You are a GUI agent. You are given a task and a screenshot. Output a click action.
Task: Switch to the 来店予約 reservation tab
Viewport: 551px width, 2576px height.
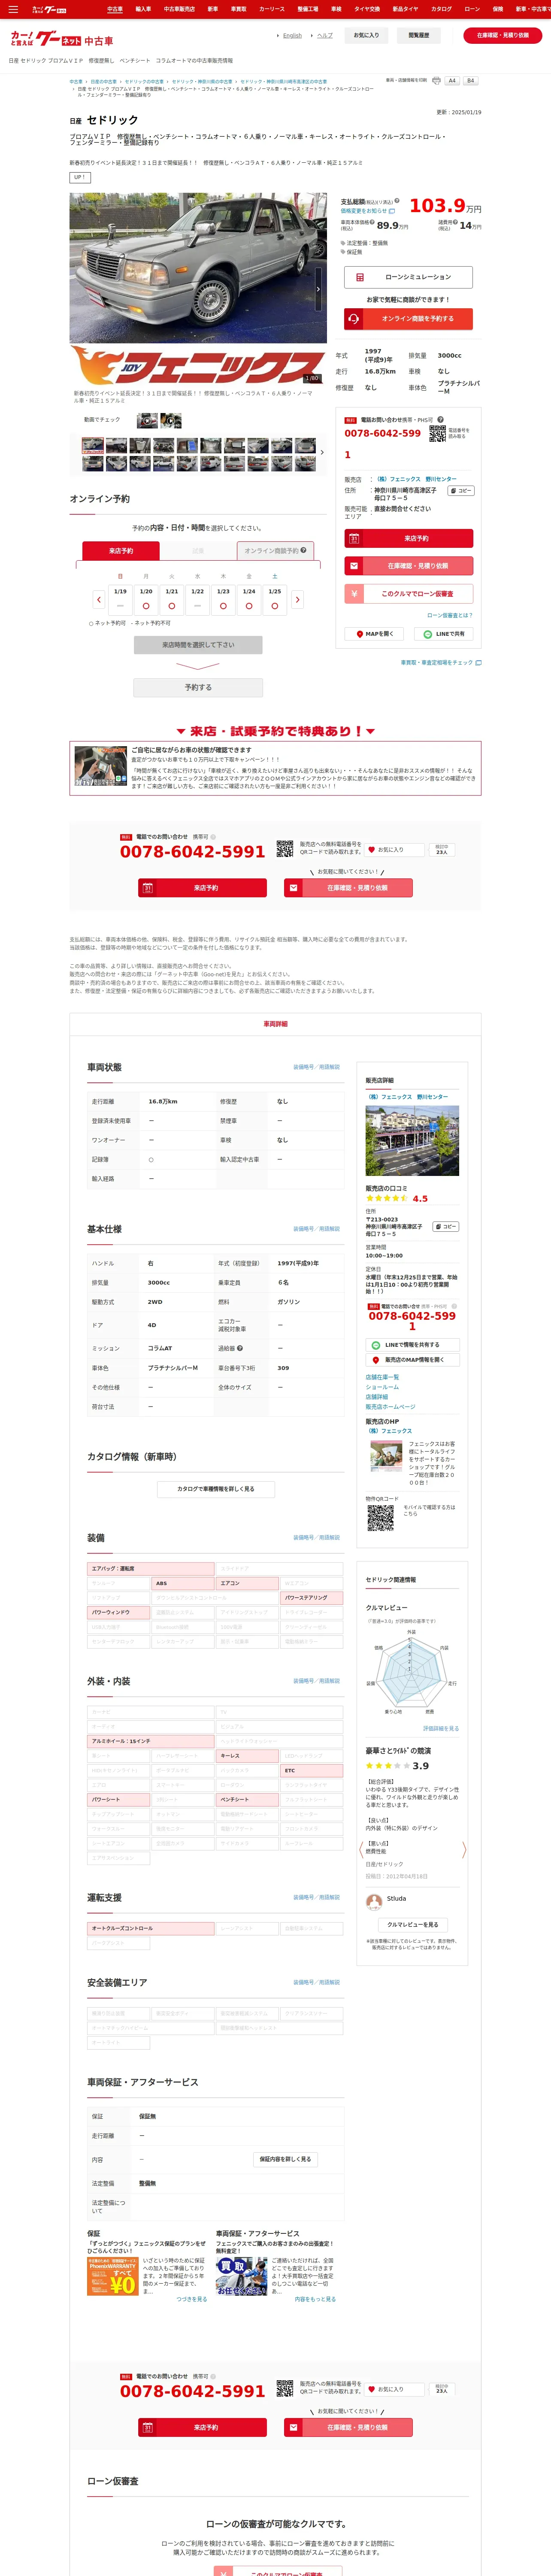[x=121, y=551]
